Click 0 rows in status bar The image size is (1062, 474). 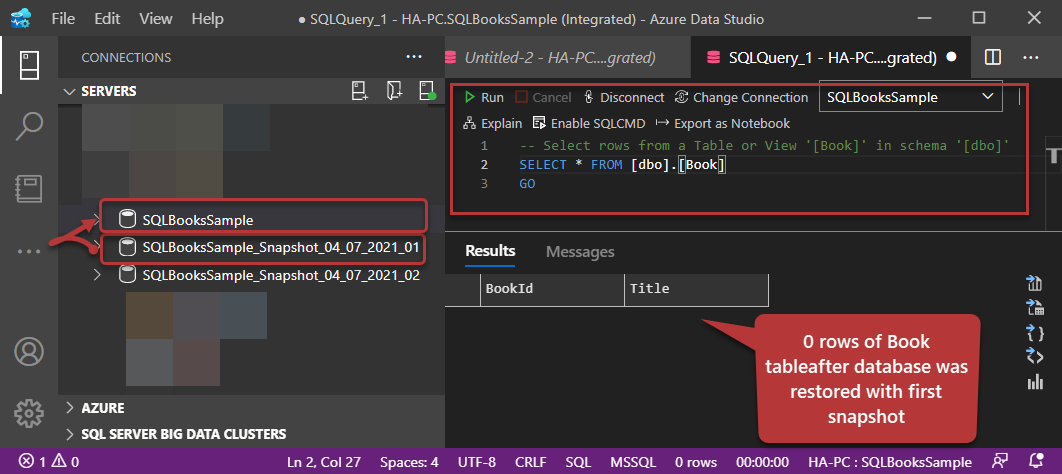coord(696,462)
